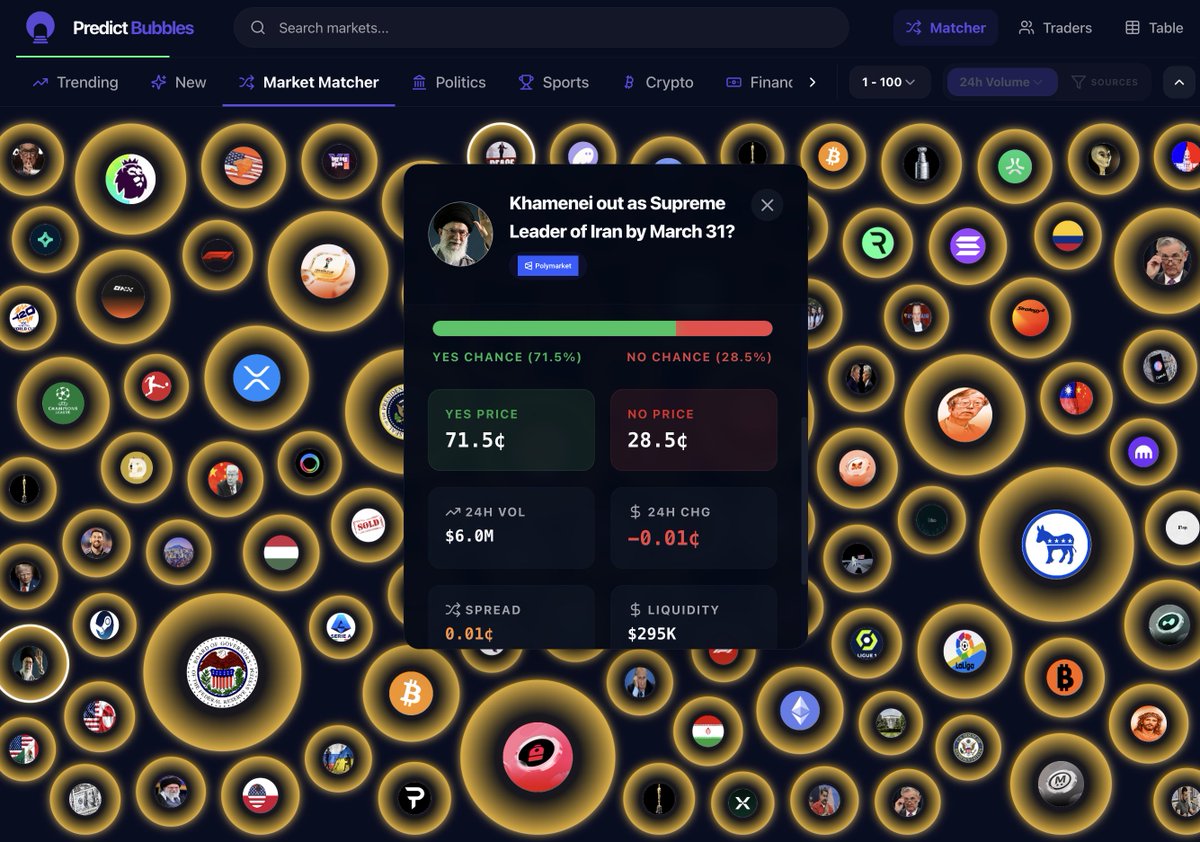Viewport: 1200px width, 842px height.
Task: Select the orange Bitcoin bubble near right edge
Action: pos(1064,679)
